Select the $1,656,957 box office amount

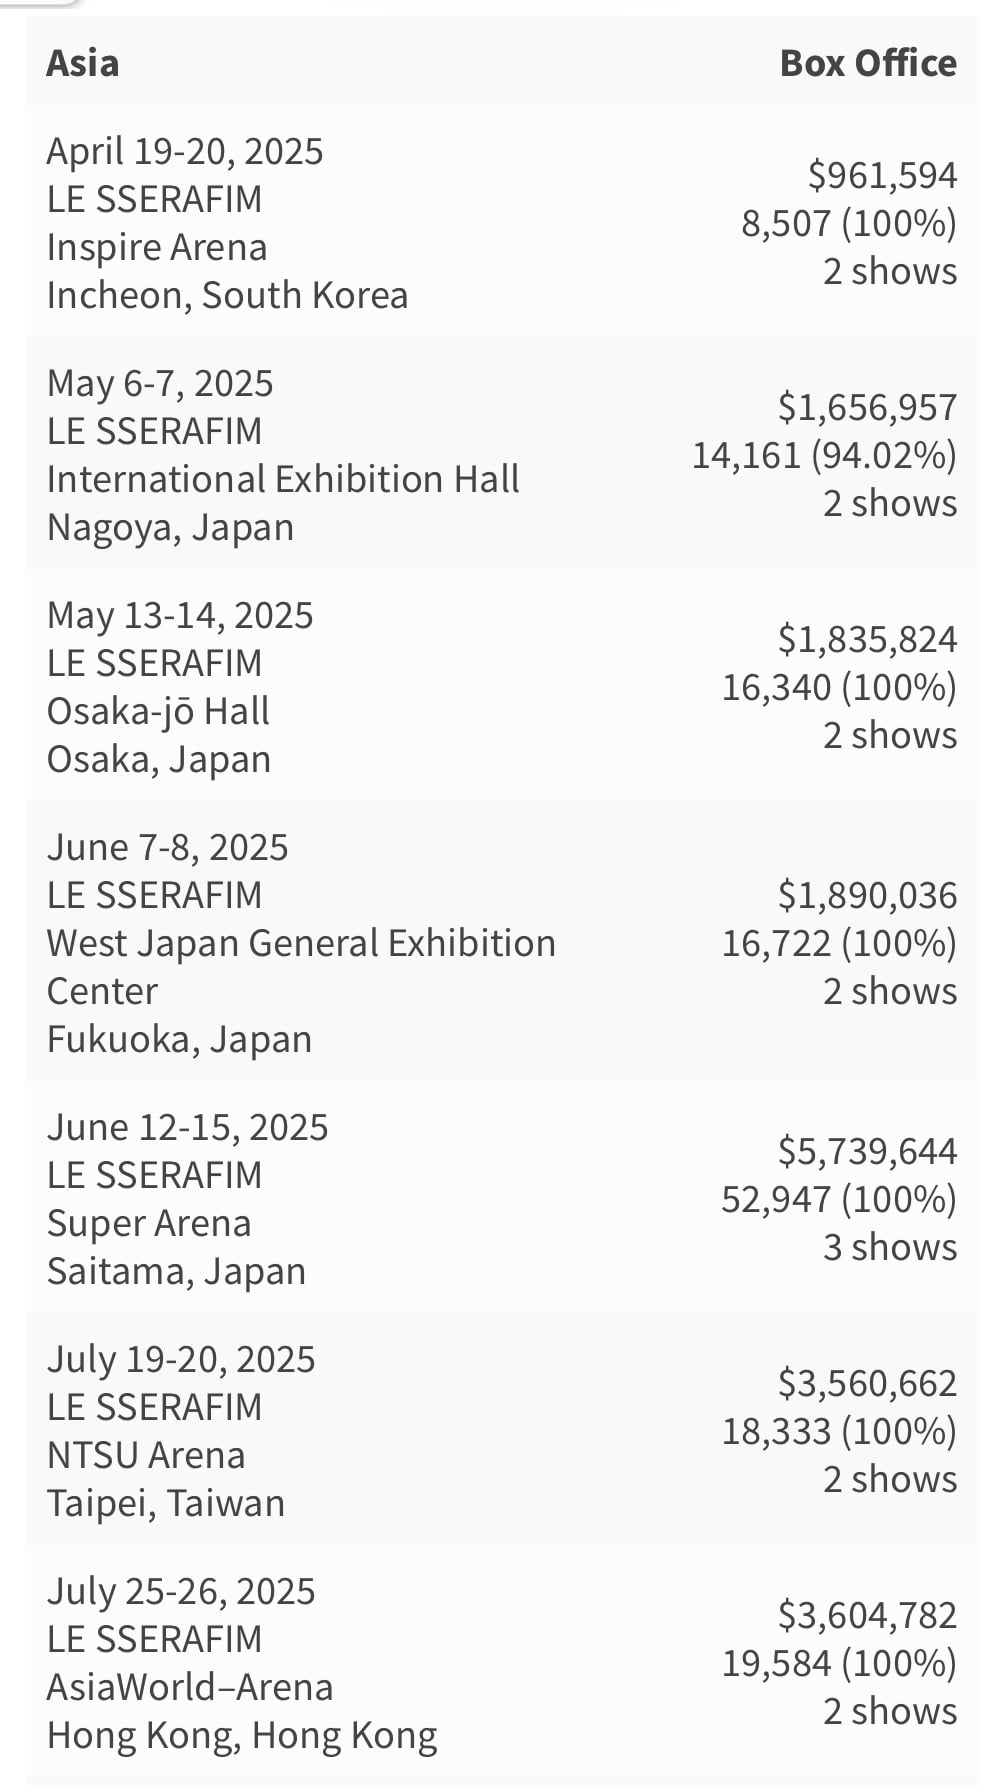867,407
